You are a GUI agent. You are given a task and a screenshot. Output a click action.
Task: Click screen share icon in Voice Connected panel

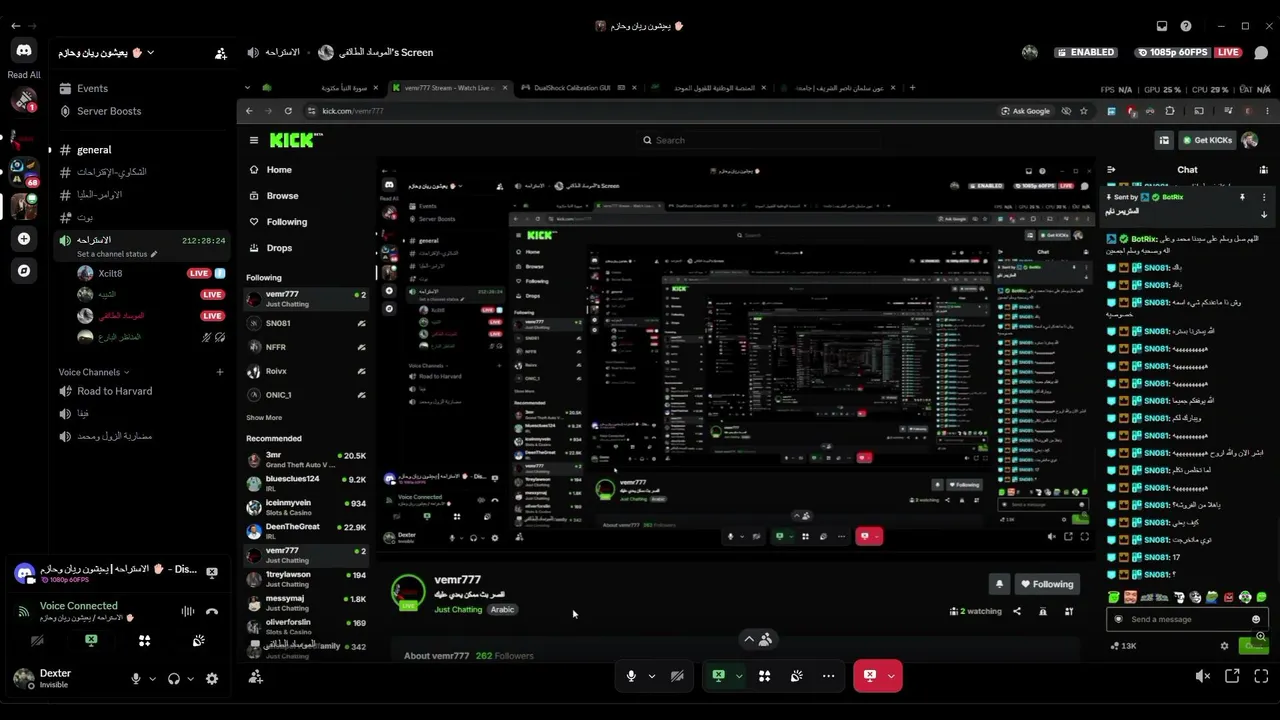coord(91,641)
